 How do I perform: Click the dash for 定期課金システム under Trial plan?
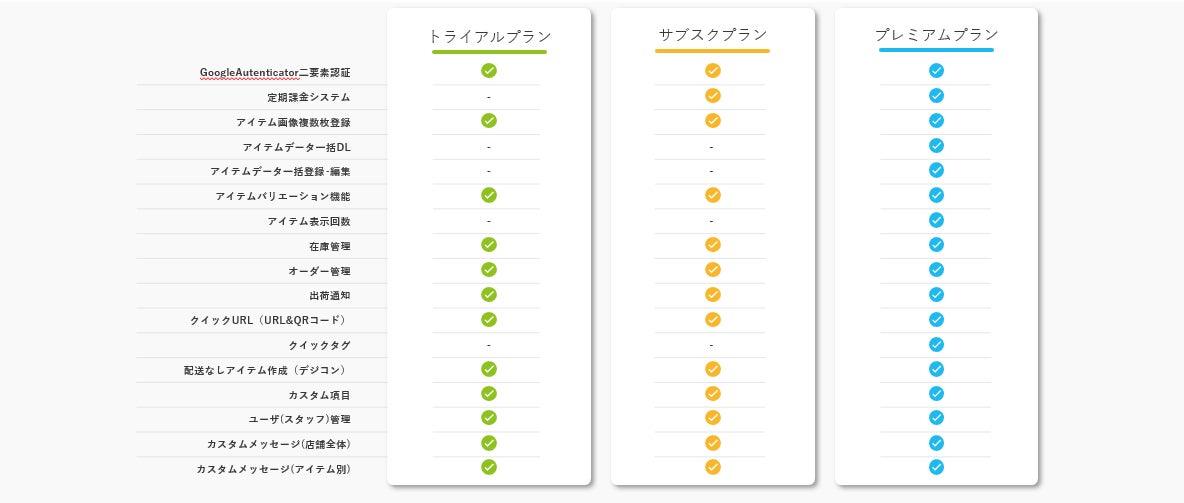[489, 97]
